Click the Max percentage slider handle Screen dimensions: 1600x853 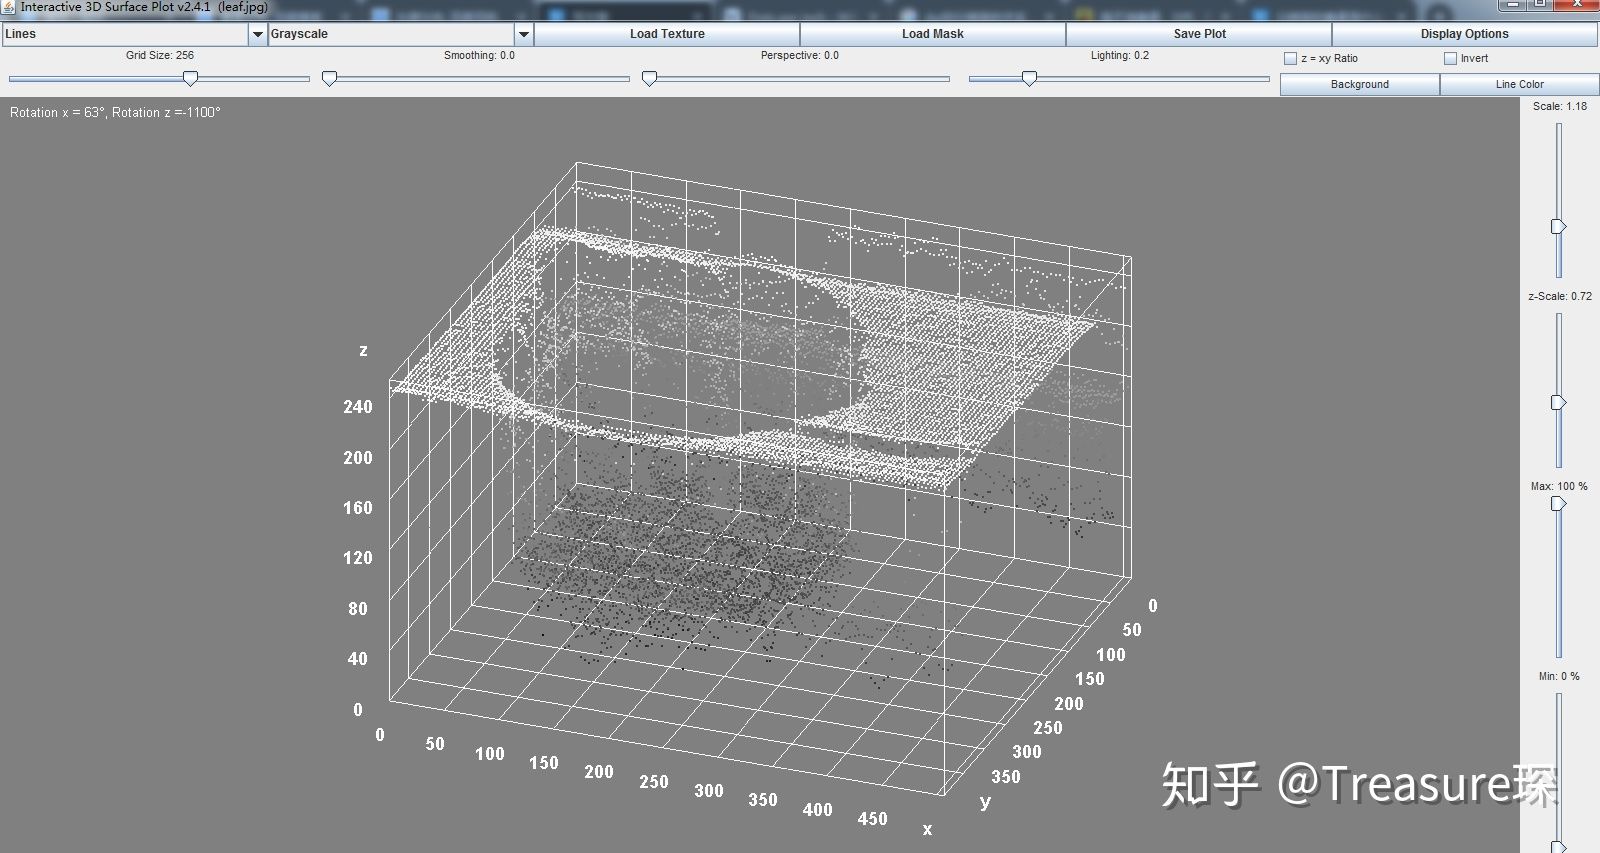1558,503
